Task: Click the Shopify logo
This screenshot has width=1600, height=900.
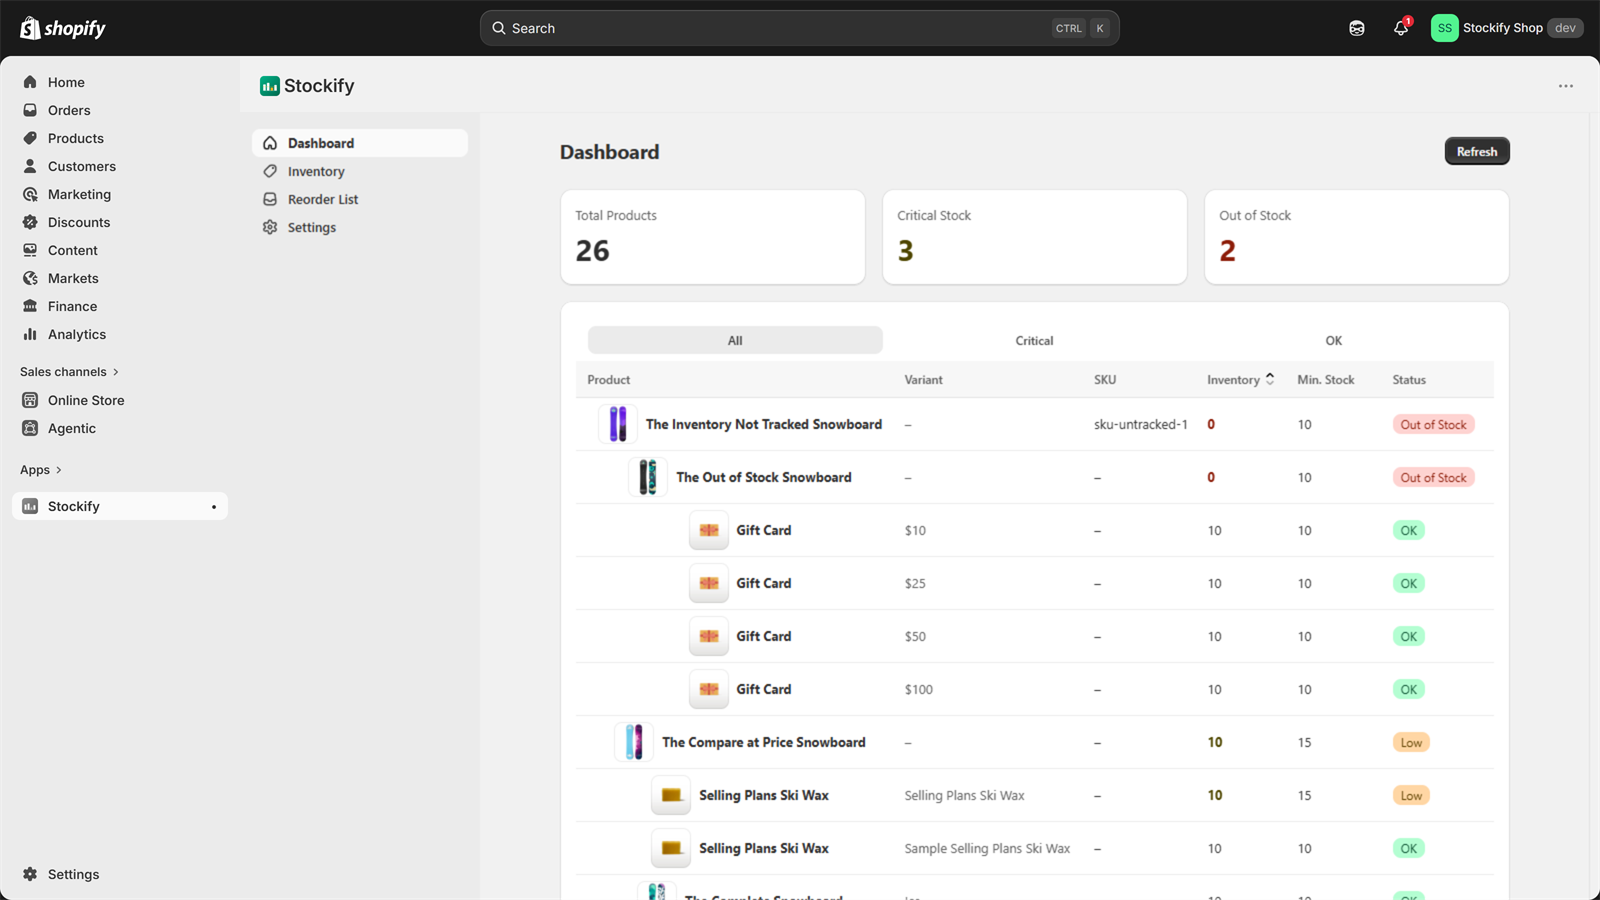Action: click(63, 28)
